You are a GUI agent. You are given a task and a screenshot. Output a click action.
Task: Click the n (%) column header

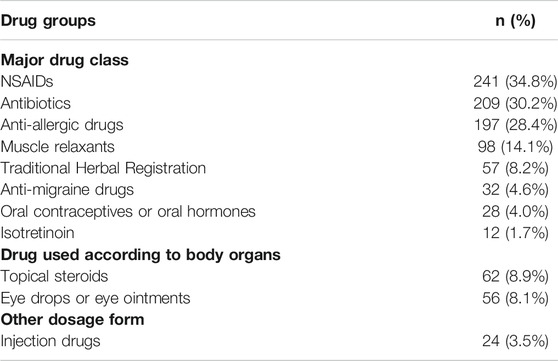pyautogui.click(x=515, y=21)
